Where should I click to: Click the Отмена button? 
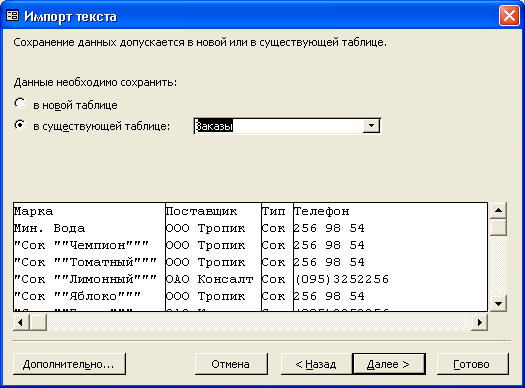click(x=231, y=364)
